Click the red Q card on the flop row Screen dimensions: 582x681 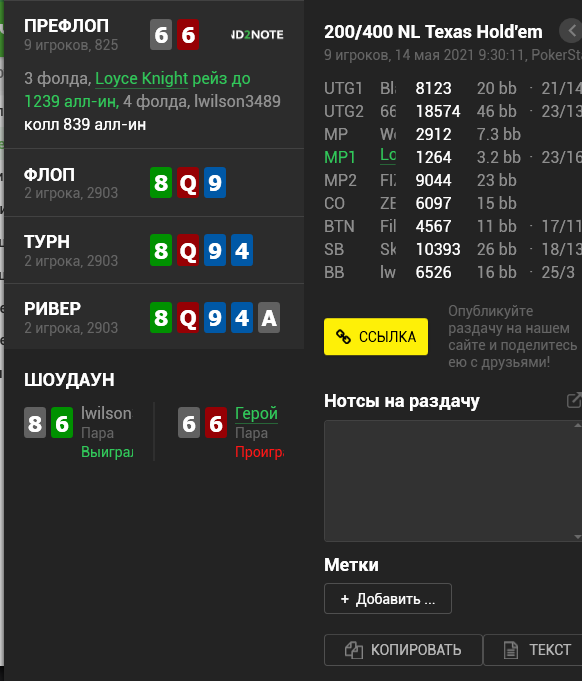pyautogui.click(x=188, y=183)
